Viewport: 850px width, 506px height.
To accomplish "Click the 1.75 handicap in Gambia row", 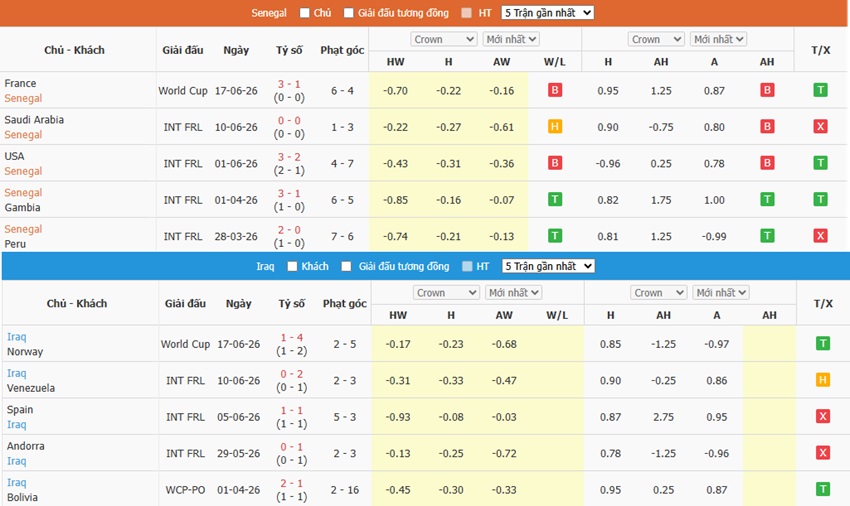I will pos(661,200).
